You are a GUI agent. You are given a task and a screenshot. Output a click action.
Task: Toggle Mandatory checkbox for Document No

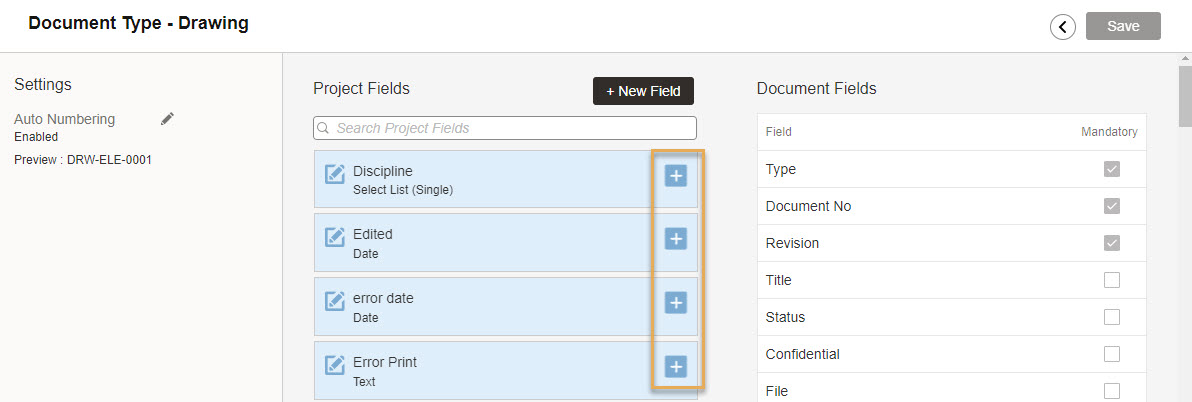point(1111,206)
